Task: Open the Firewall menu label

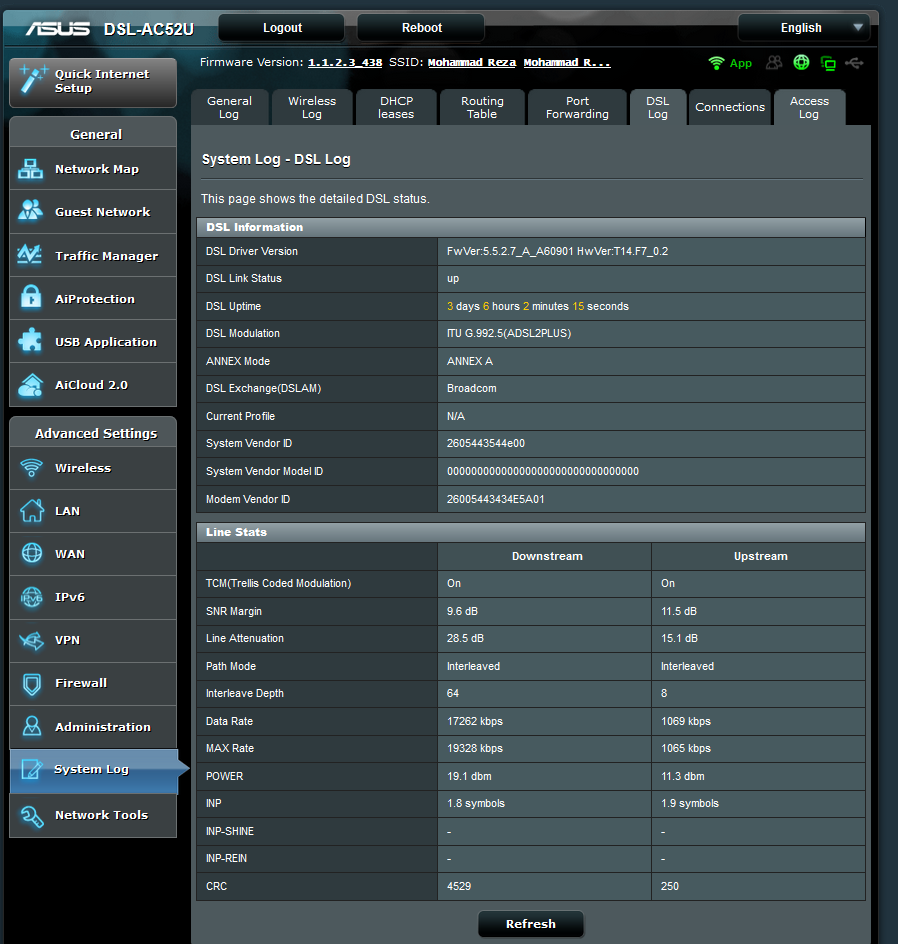Action: (81, 683)
